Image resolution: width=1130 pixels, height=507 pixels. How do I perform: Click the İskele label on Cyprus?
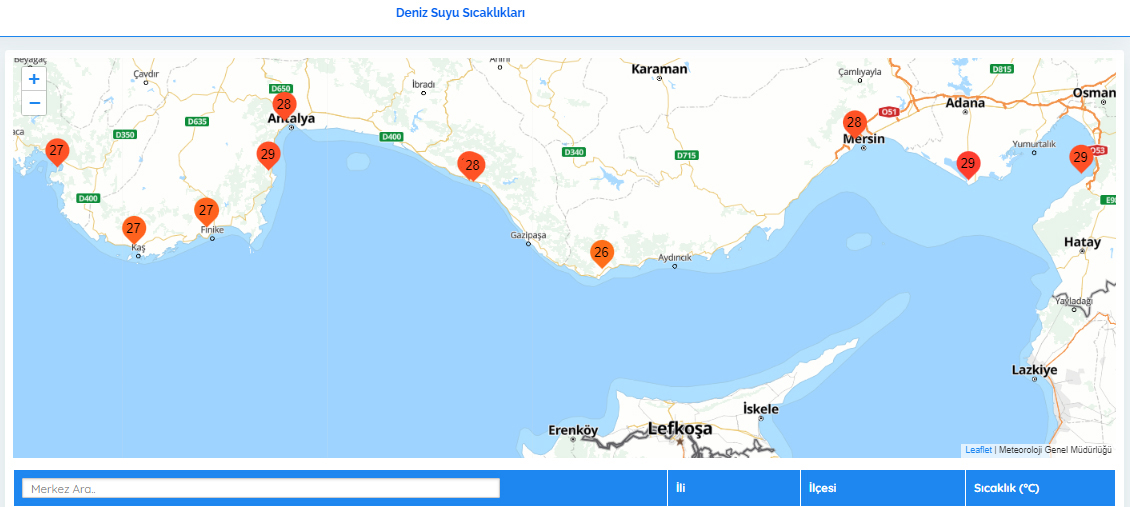coord(761,409)
